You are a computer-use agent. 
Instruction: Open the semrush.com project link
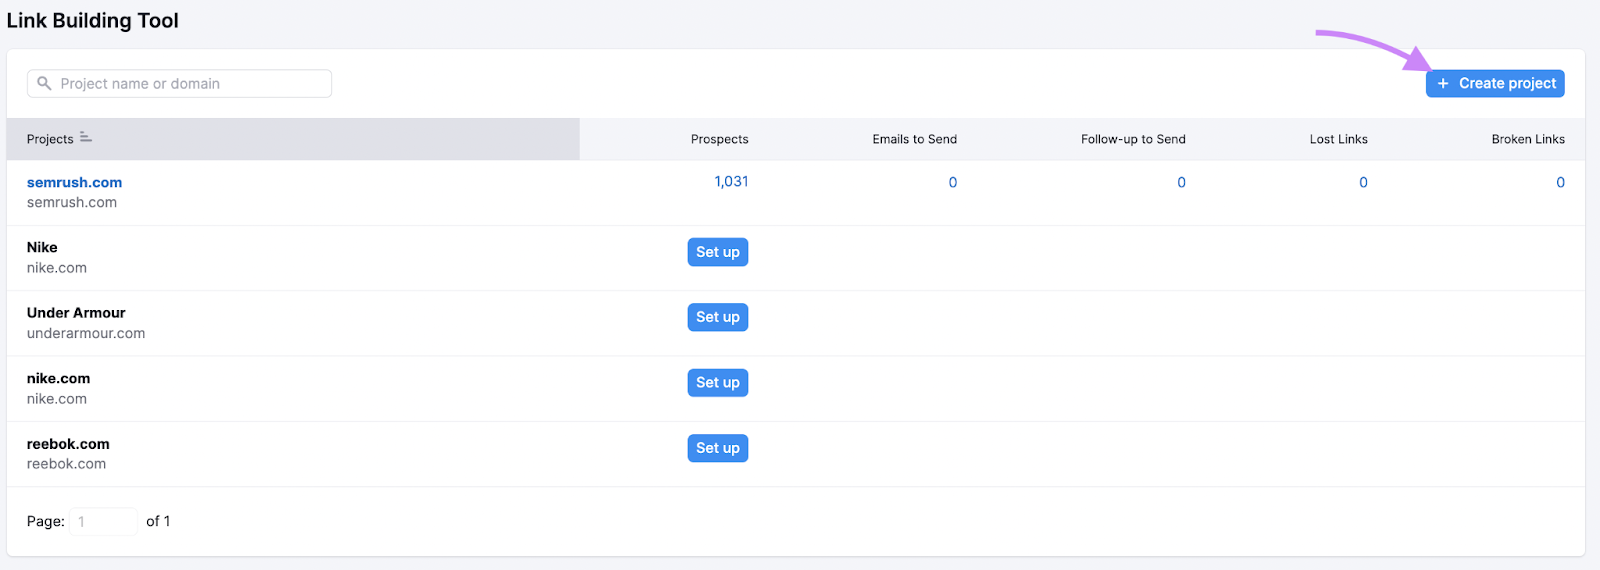coord(74,182)
